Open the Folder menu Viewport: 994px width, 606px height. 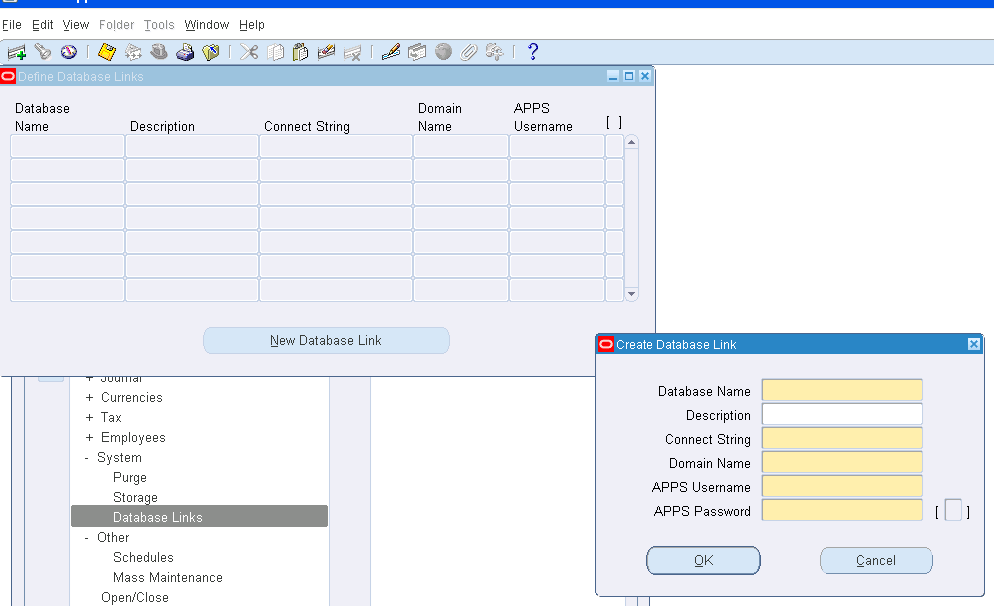(x=116, y=25)
